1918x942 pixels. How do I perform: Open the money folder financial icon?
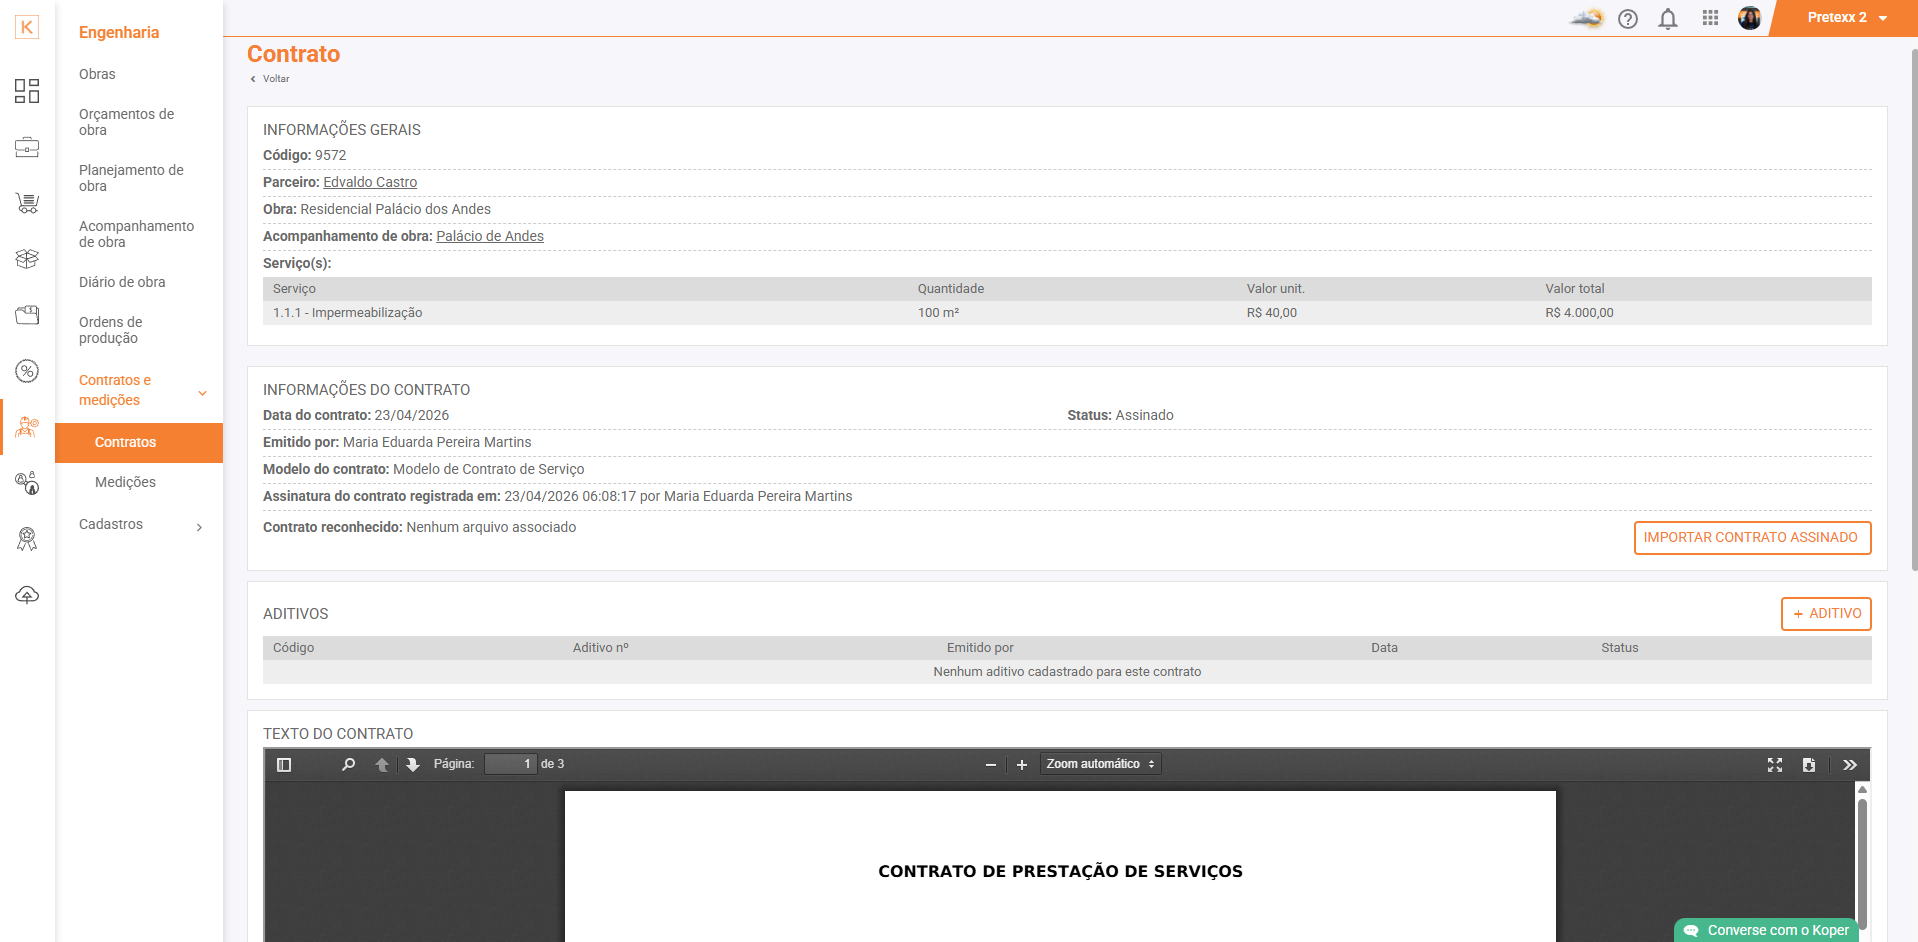(27, 315)
